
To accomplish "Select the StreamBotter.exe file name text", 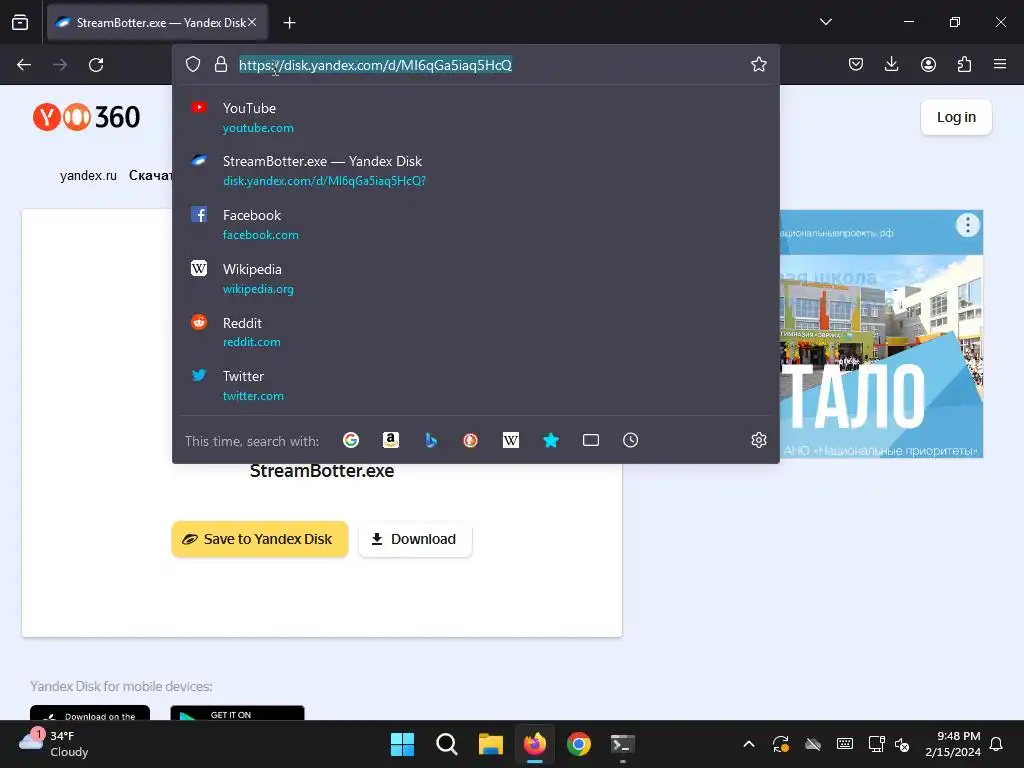I will [322, 471].
